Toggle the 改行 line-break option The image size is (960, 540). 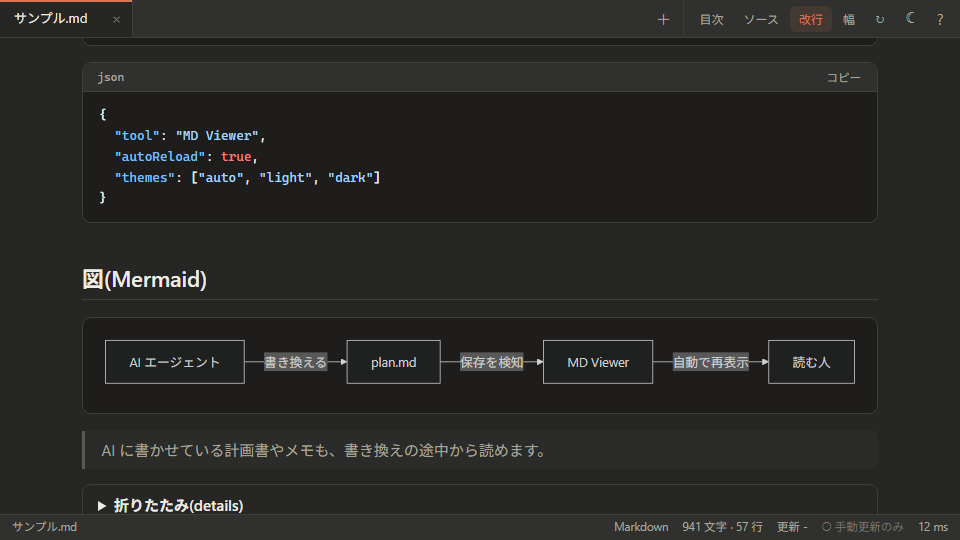(x=811, y=20)
